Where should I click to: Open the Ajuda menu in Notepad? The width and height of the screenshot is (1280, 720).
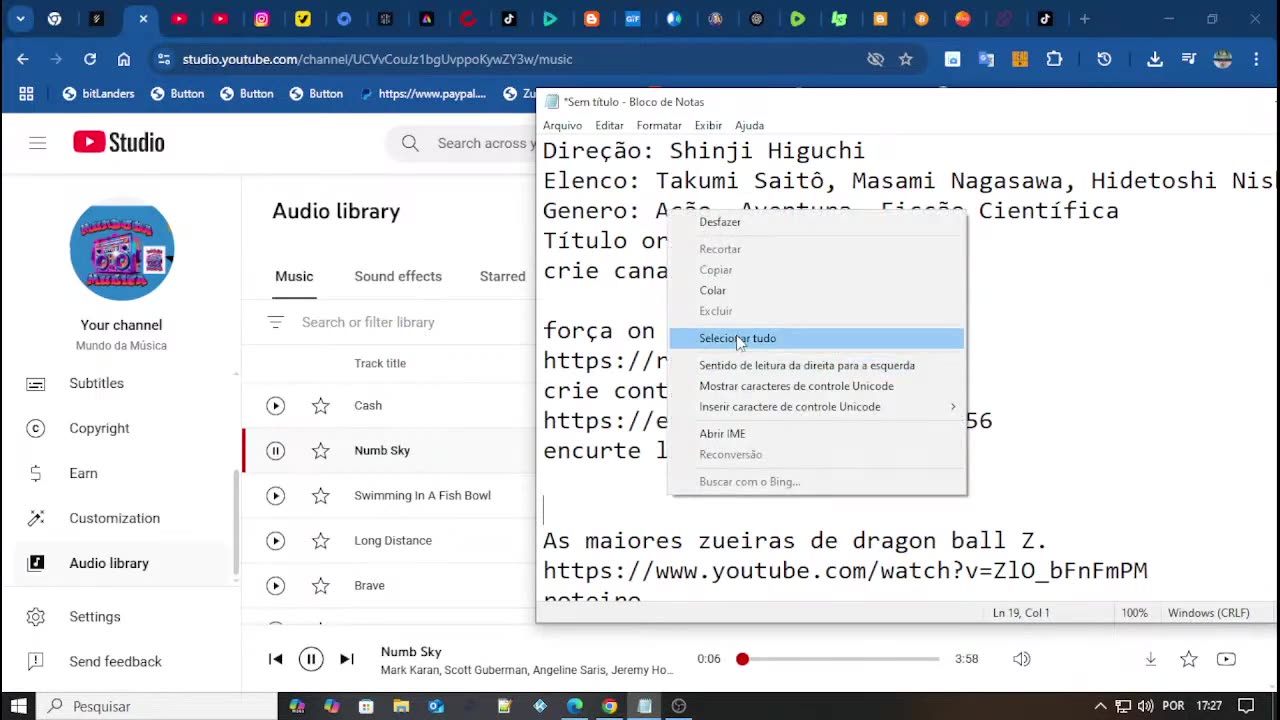point(749,125)
